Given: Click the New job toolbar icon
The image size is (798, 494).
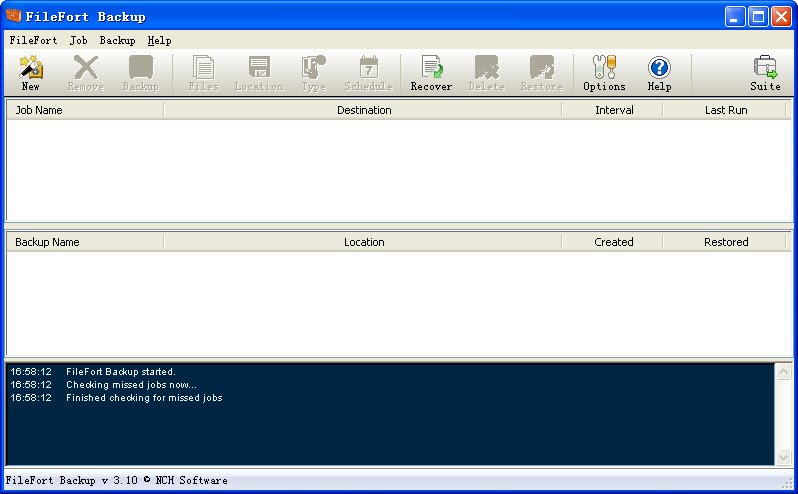Looking at the screenshot, I should coord(30,73).
